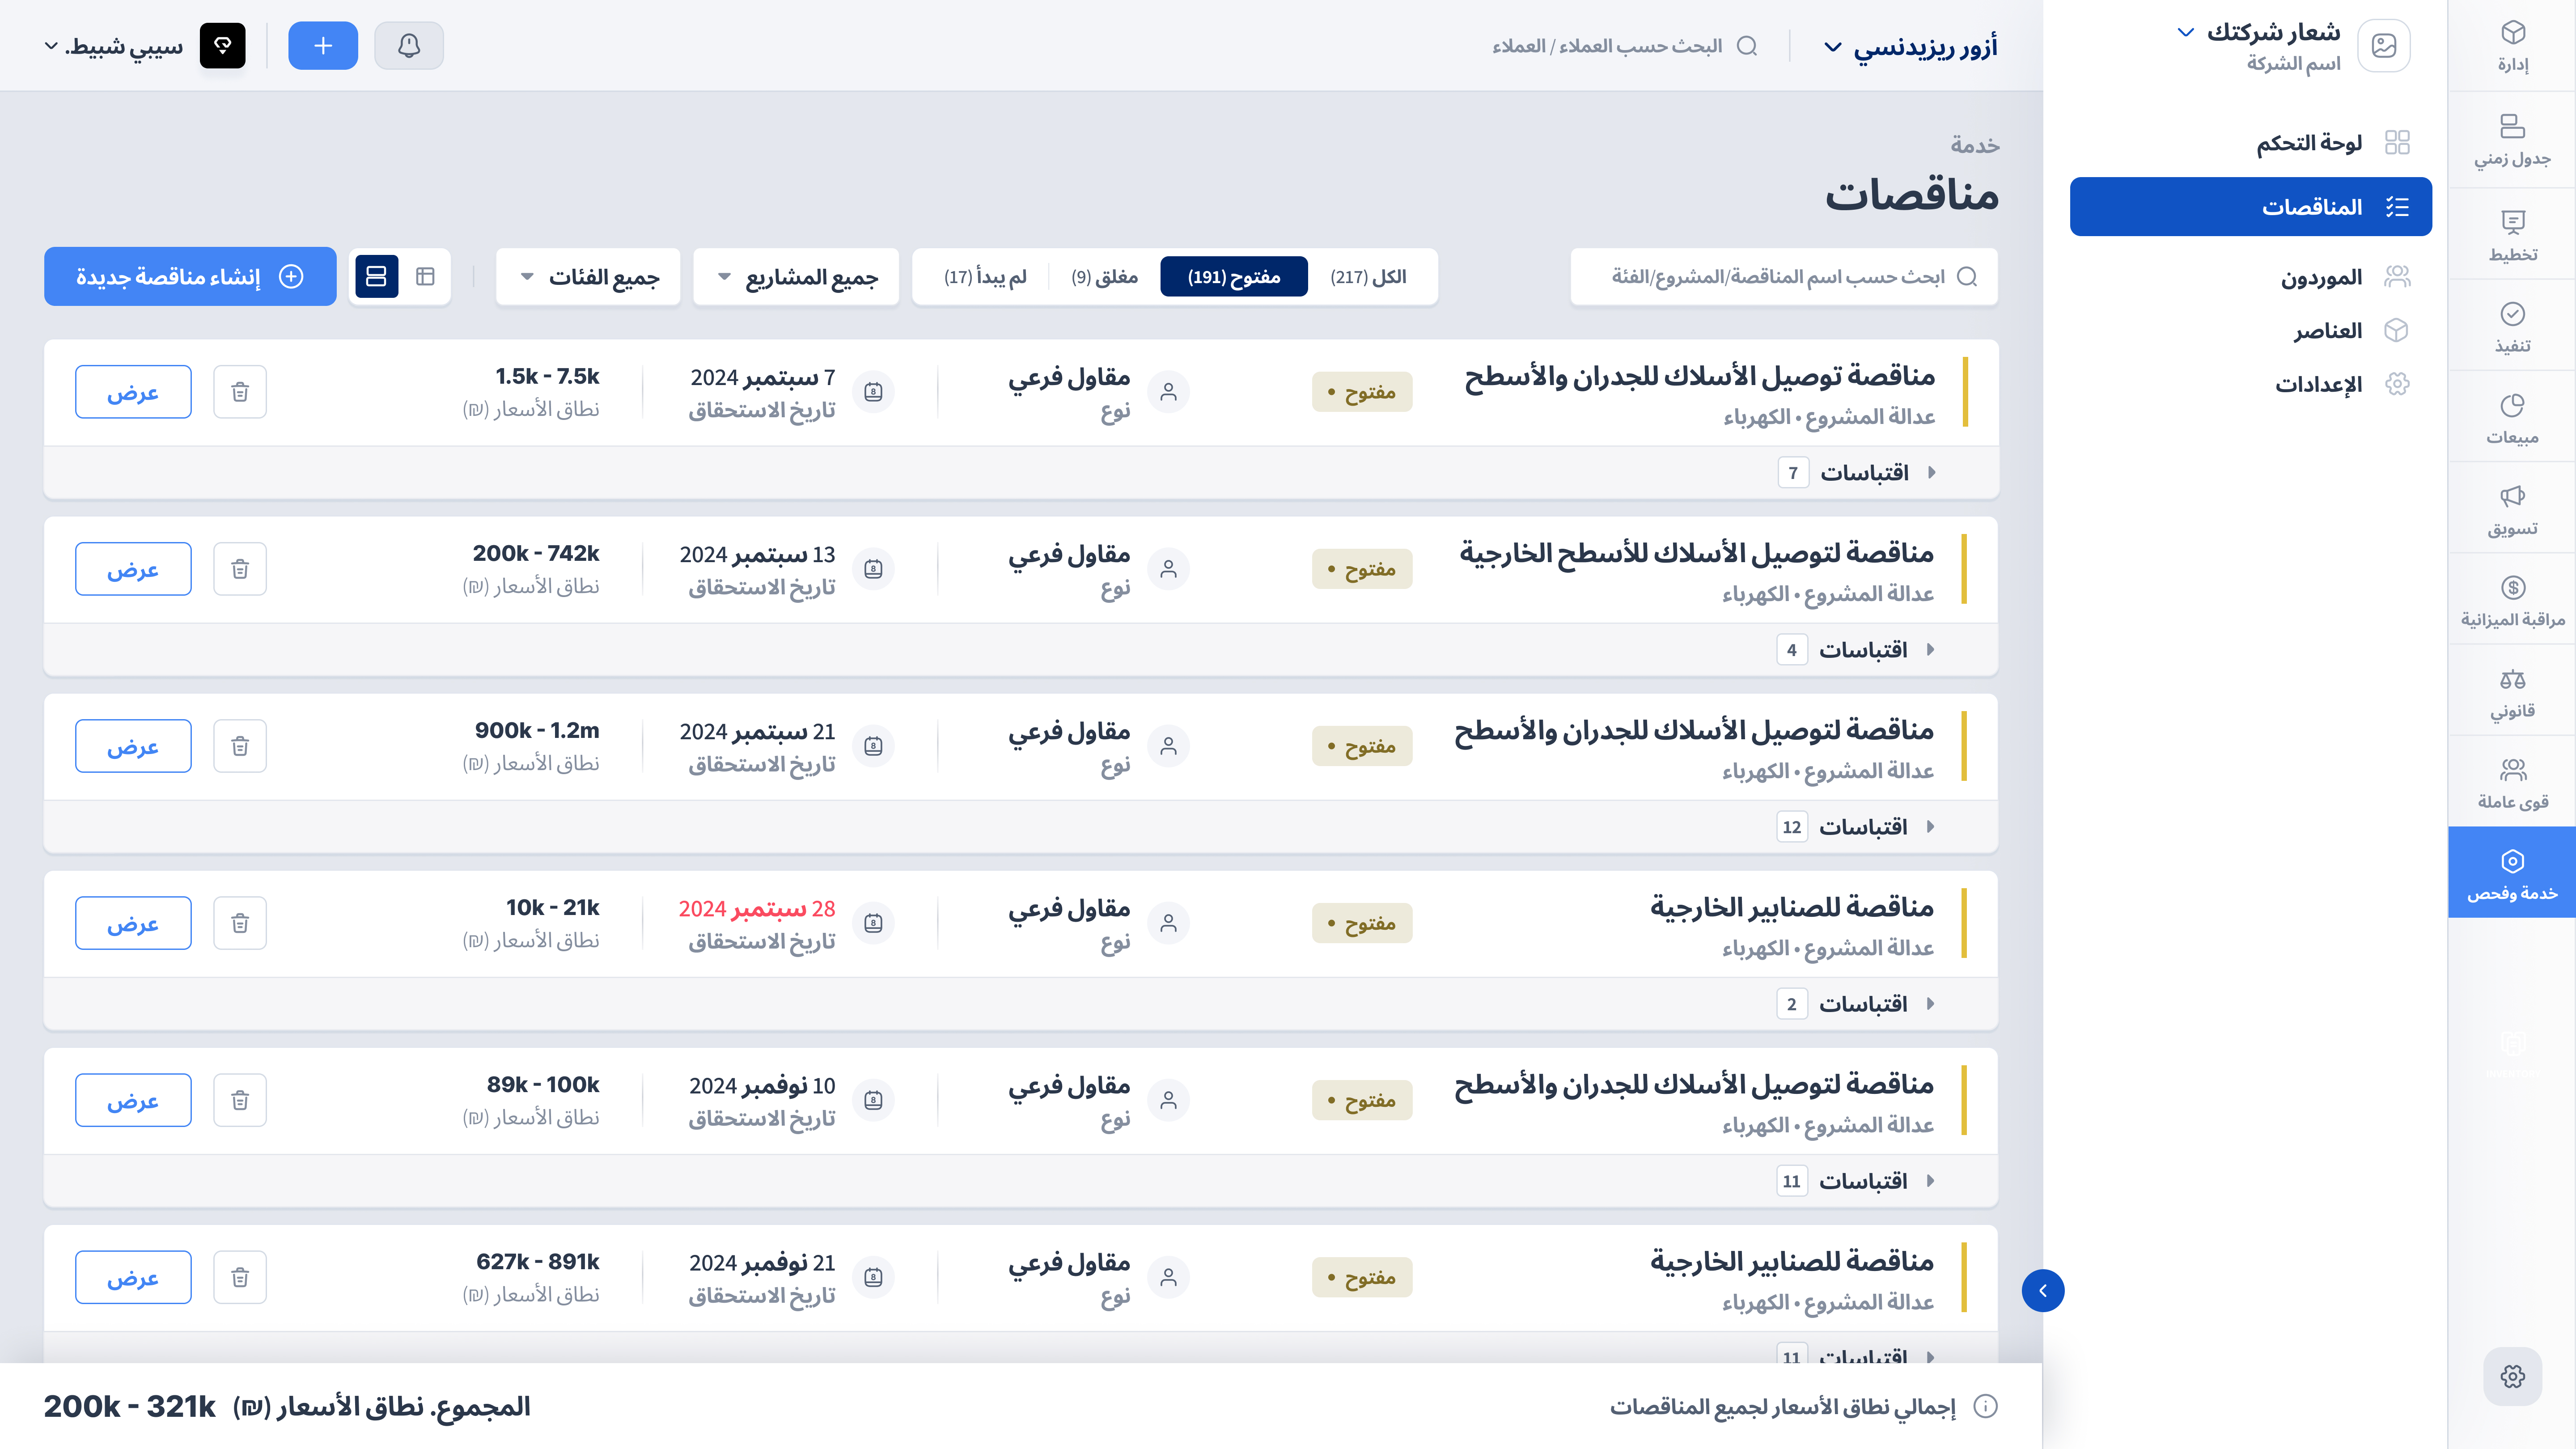The width and height of the screenshot is (2576, 1449).
Task: Click the مفتوح status badge in the 21 سبتمبر row
Action: [1362, 746]
